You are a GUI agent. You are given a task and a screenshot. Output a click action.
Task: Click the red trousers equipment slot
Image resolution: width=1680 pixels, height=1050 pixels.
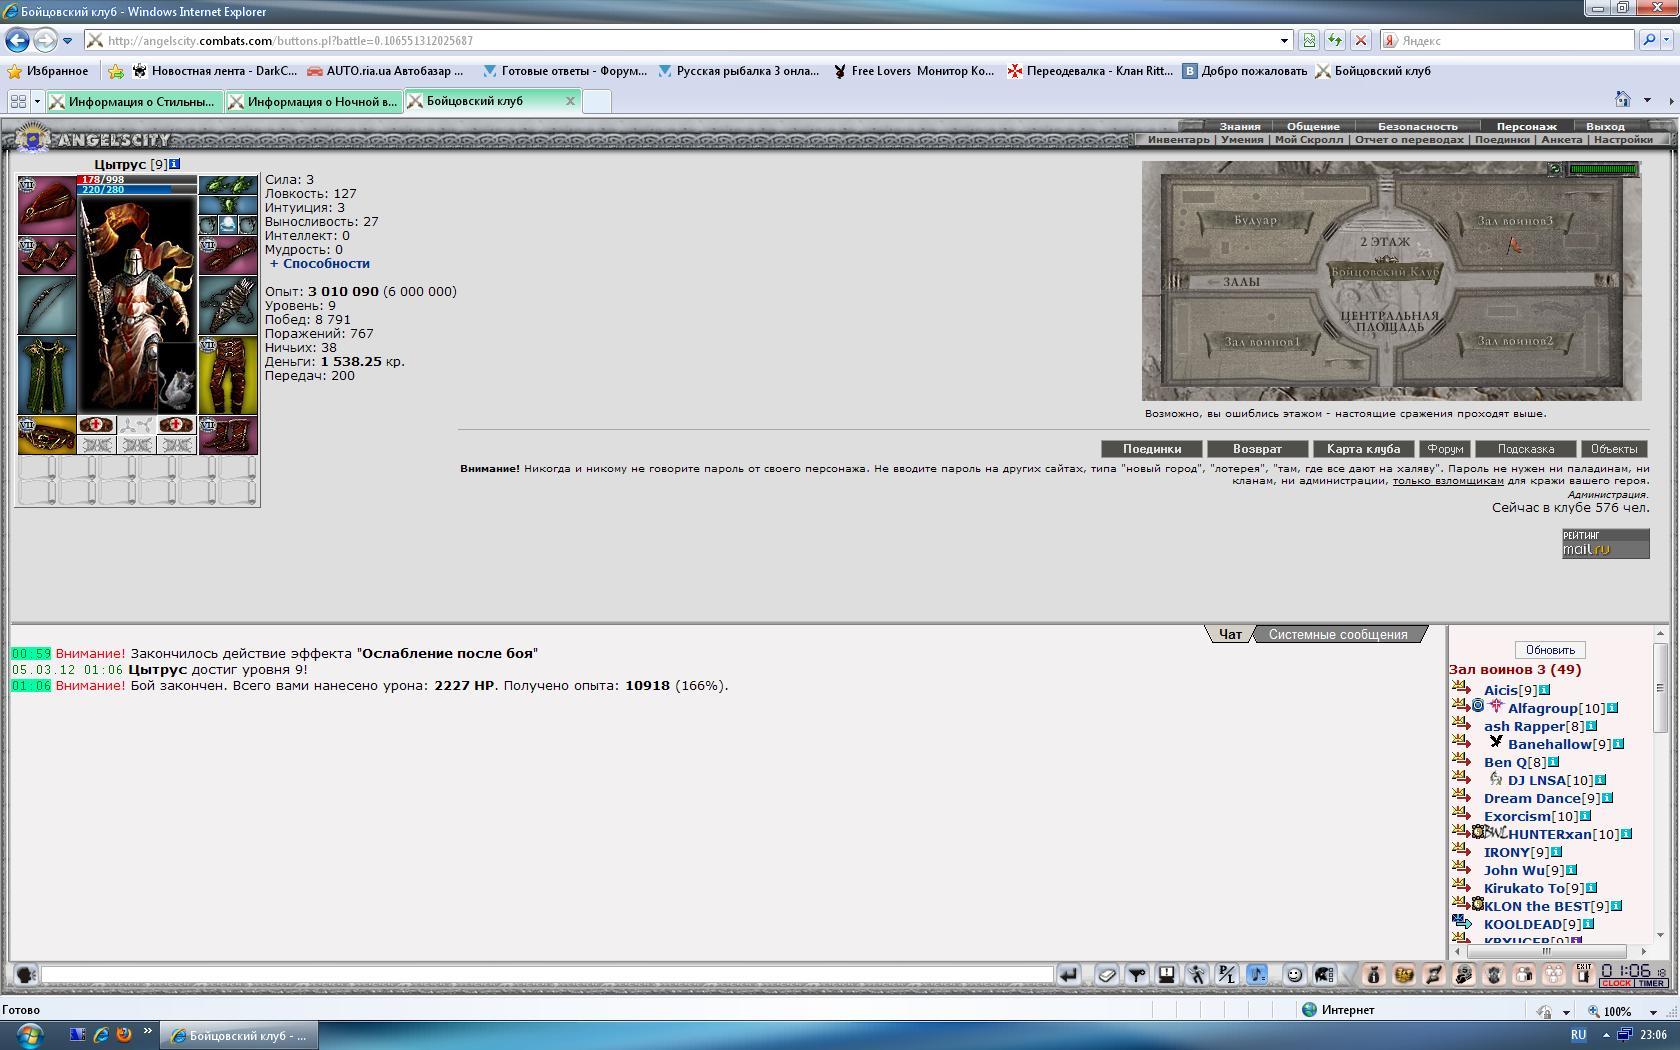pos(228,375)
